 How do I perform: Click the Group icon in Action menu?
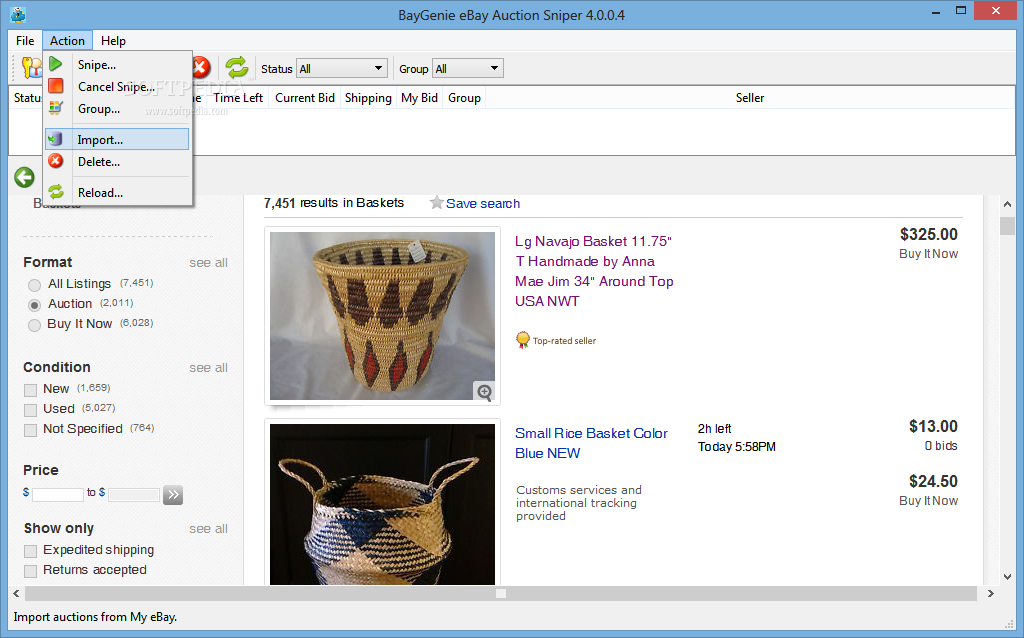point(56,108)
